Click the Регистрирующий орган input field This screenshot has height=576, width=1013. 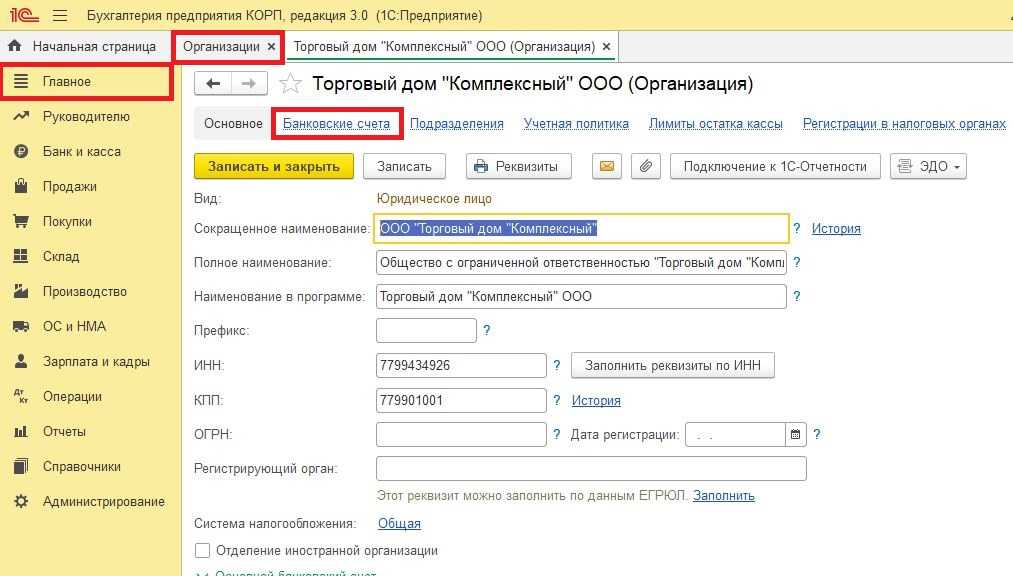[591, 469]
